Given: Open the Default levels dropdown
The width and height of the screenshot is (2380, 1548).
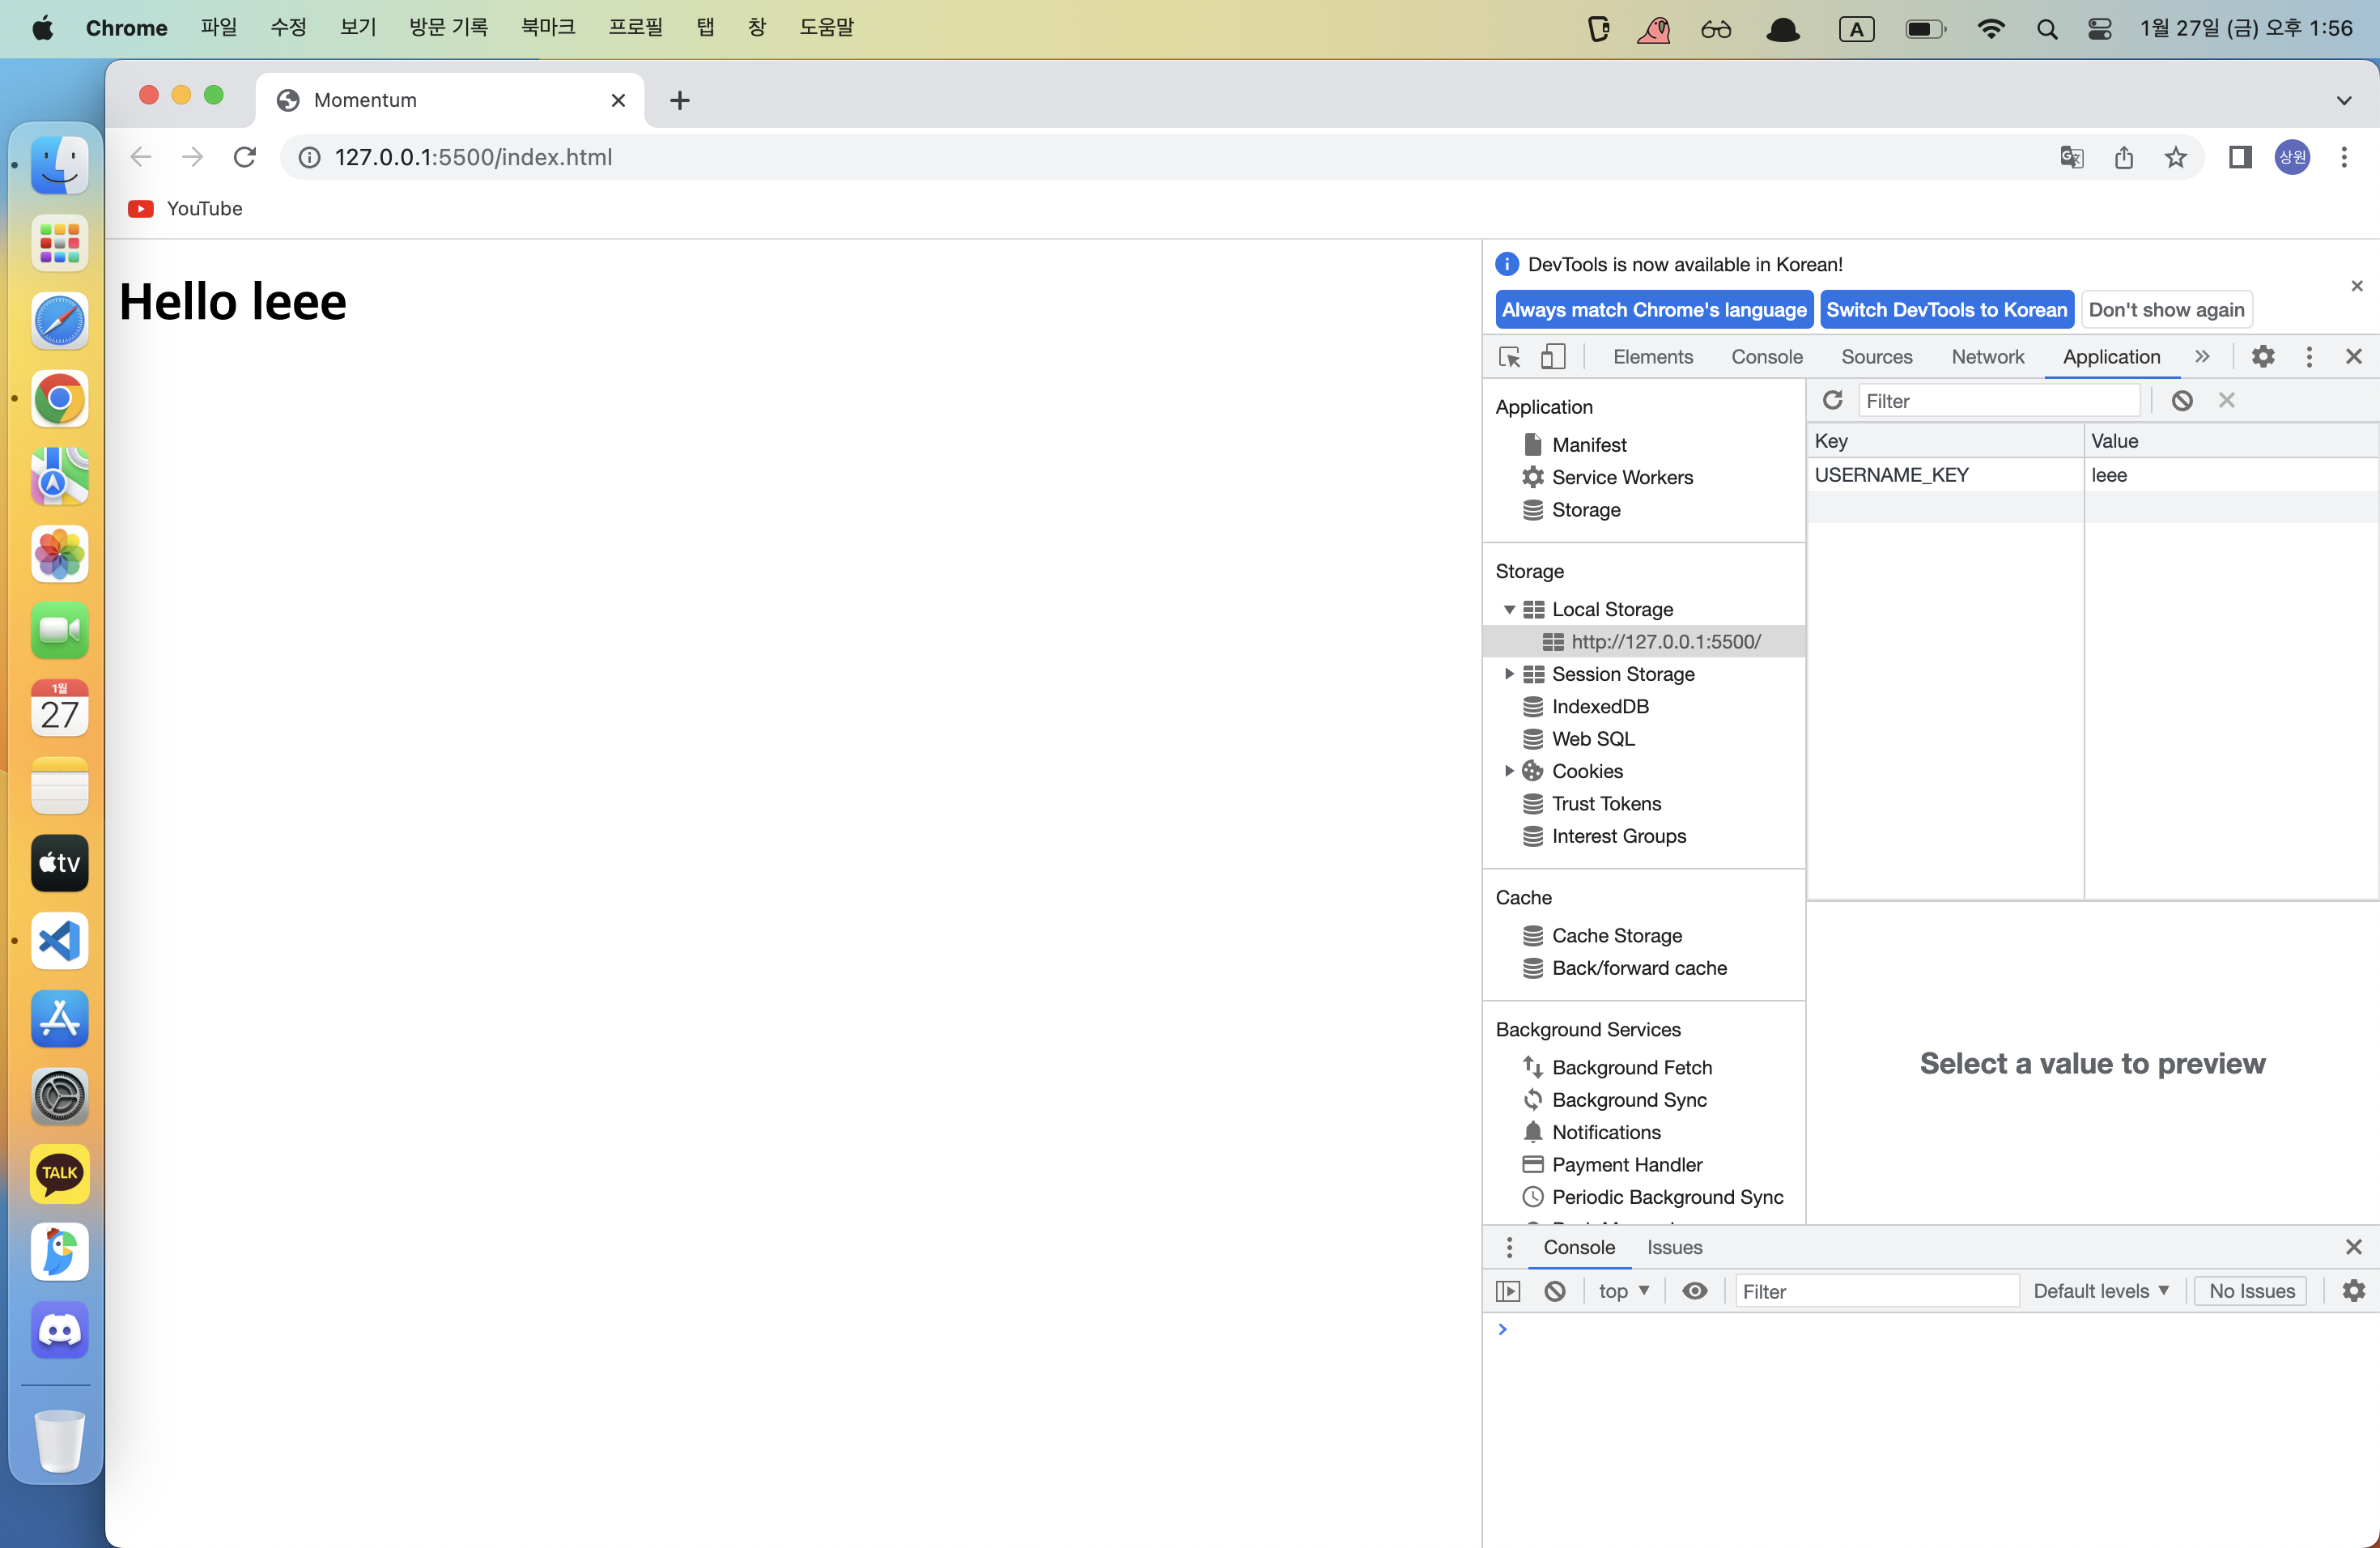Looking at the screenshot, I should 2100,1291.
